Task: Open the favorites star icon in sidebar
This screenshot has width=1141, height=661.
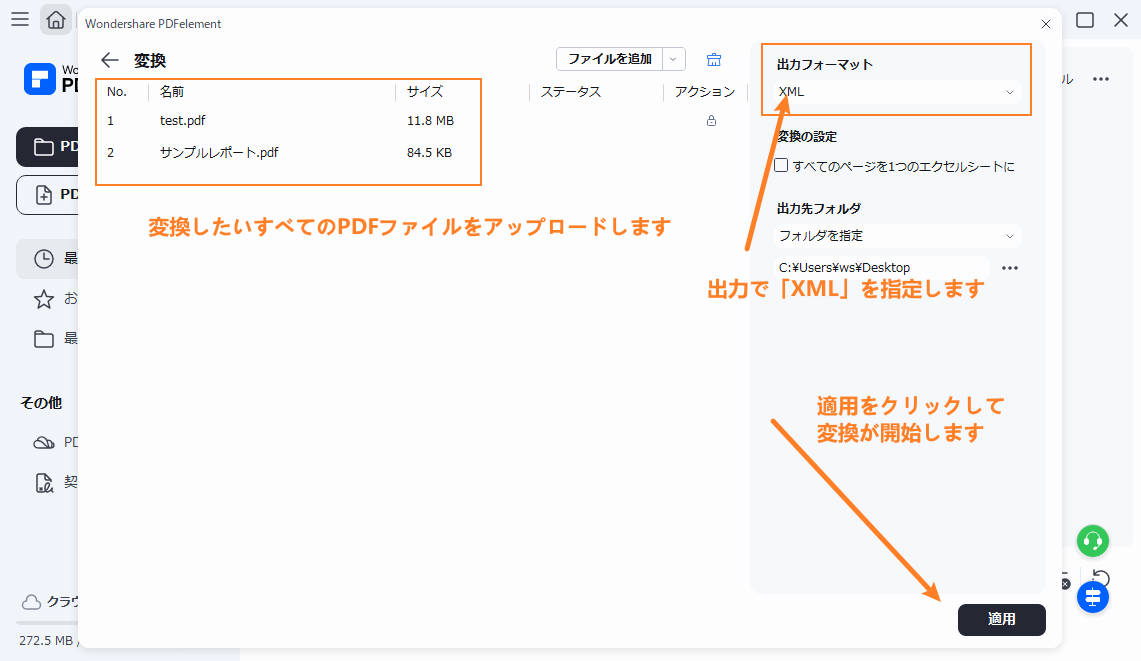Action: [x=45, y=298]
